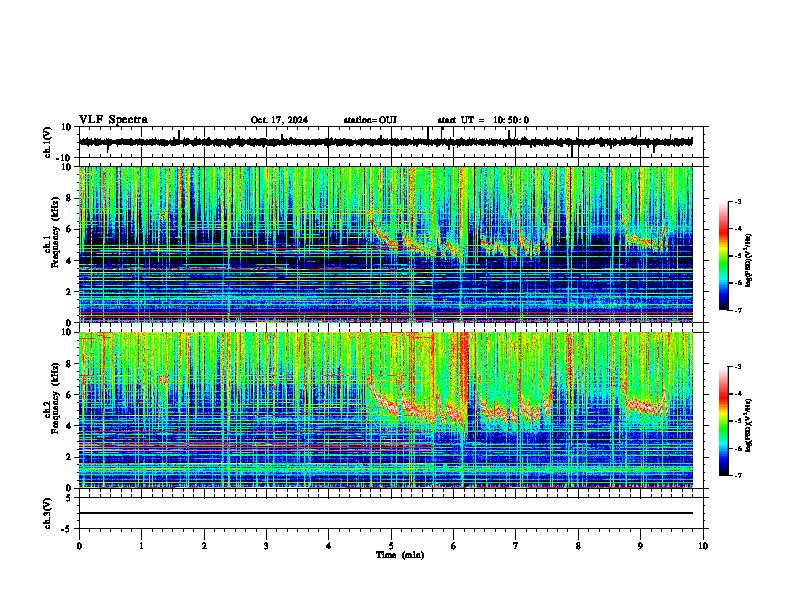Image resolution: width=792 pixels, height=612 pixels.
Task: Click the ch.2 emission band near minute 9
Action: click(x=647, y=405)
